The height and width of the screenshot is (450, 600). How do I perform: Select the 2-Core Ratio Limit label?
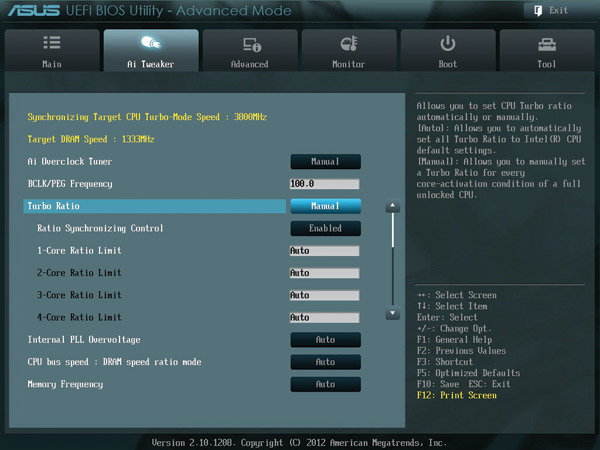(79, 273)
